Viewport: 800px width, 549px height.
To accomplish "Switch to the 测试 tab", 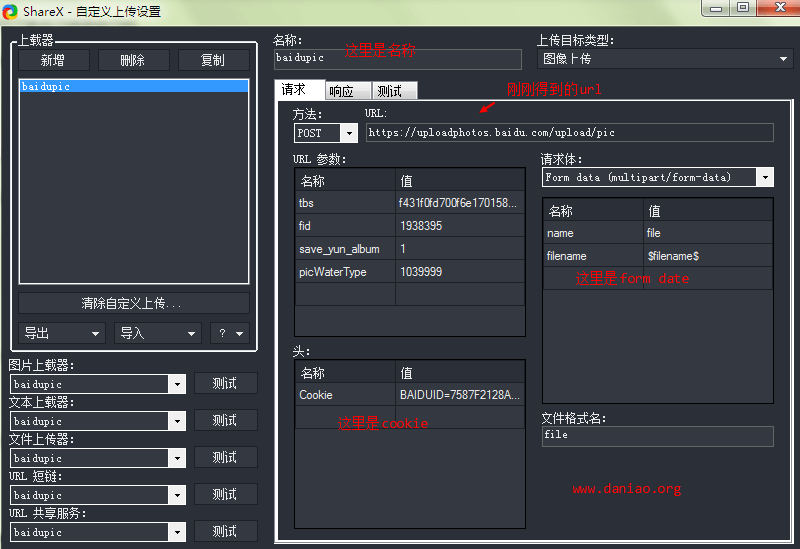I will click(394, 91).
